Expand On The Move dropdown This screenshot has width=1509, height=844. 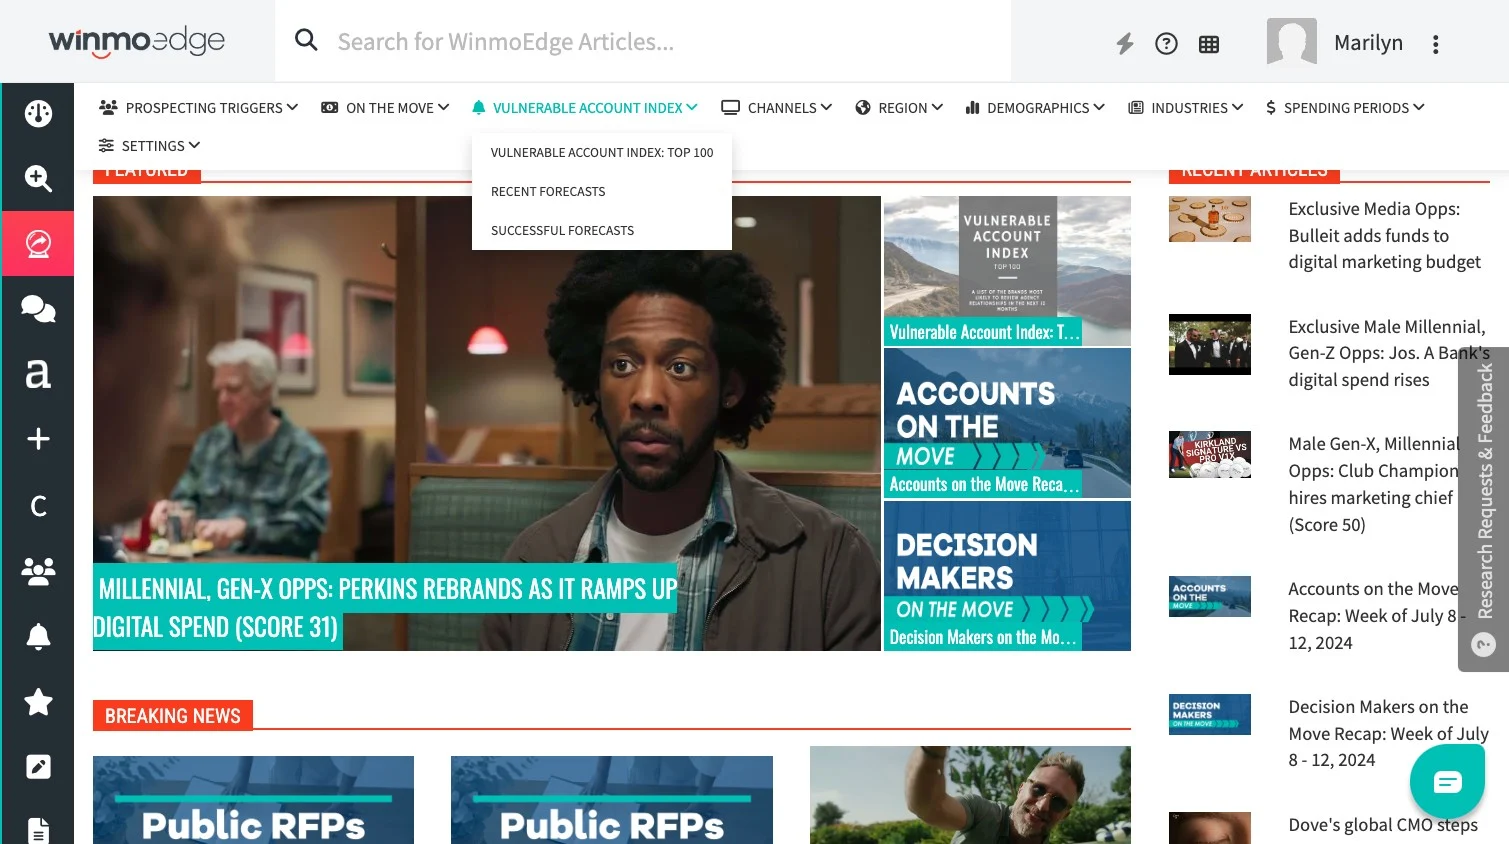click(385, 107)
